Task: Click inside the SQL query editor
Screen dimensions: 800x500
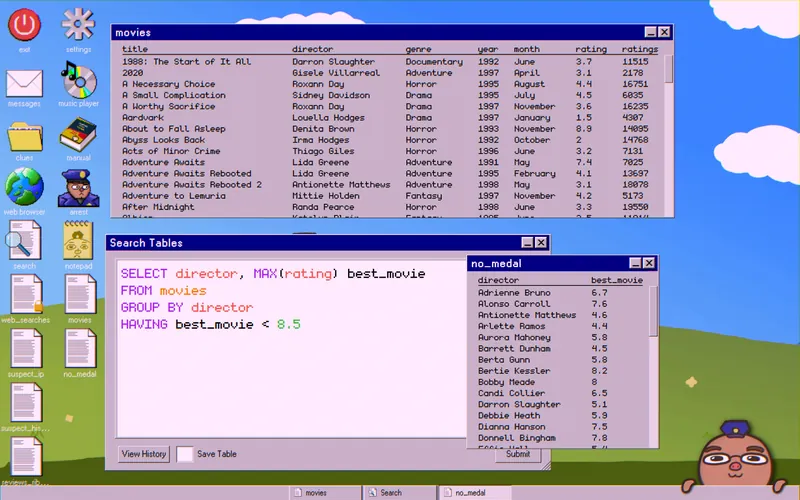Action: click(291, 349)
